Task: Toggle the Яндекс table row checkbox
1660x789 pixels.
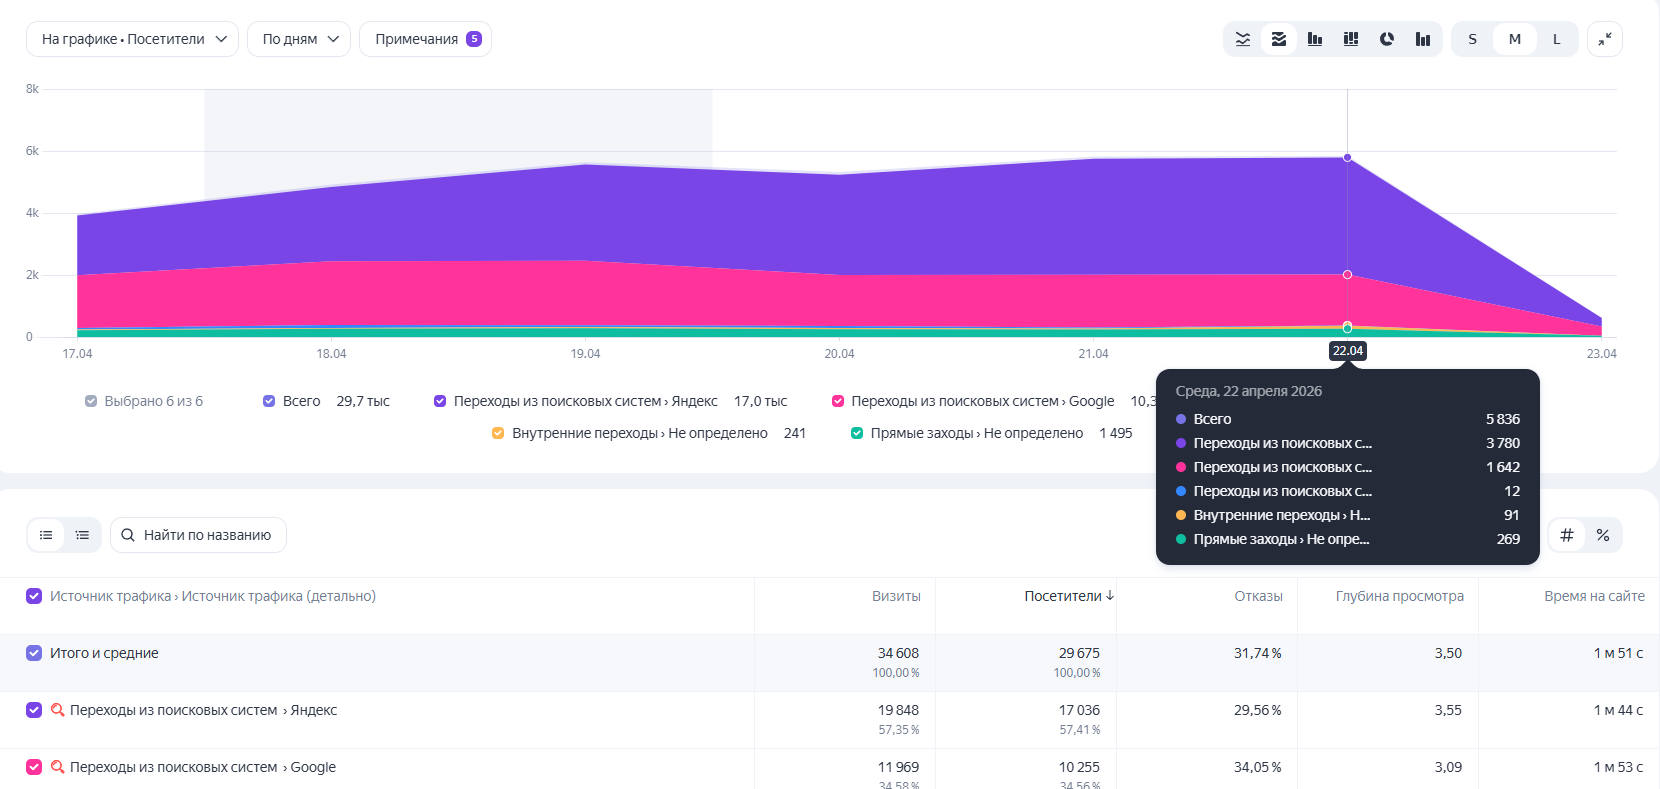Action: click(34, 710)
